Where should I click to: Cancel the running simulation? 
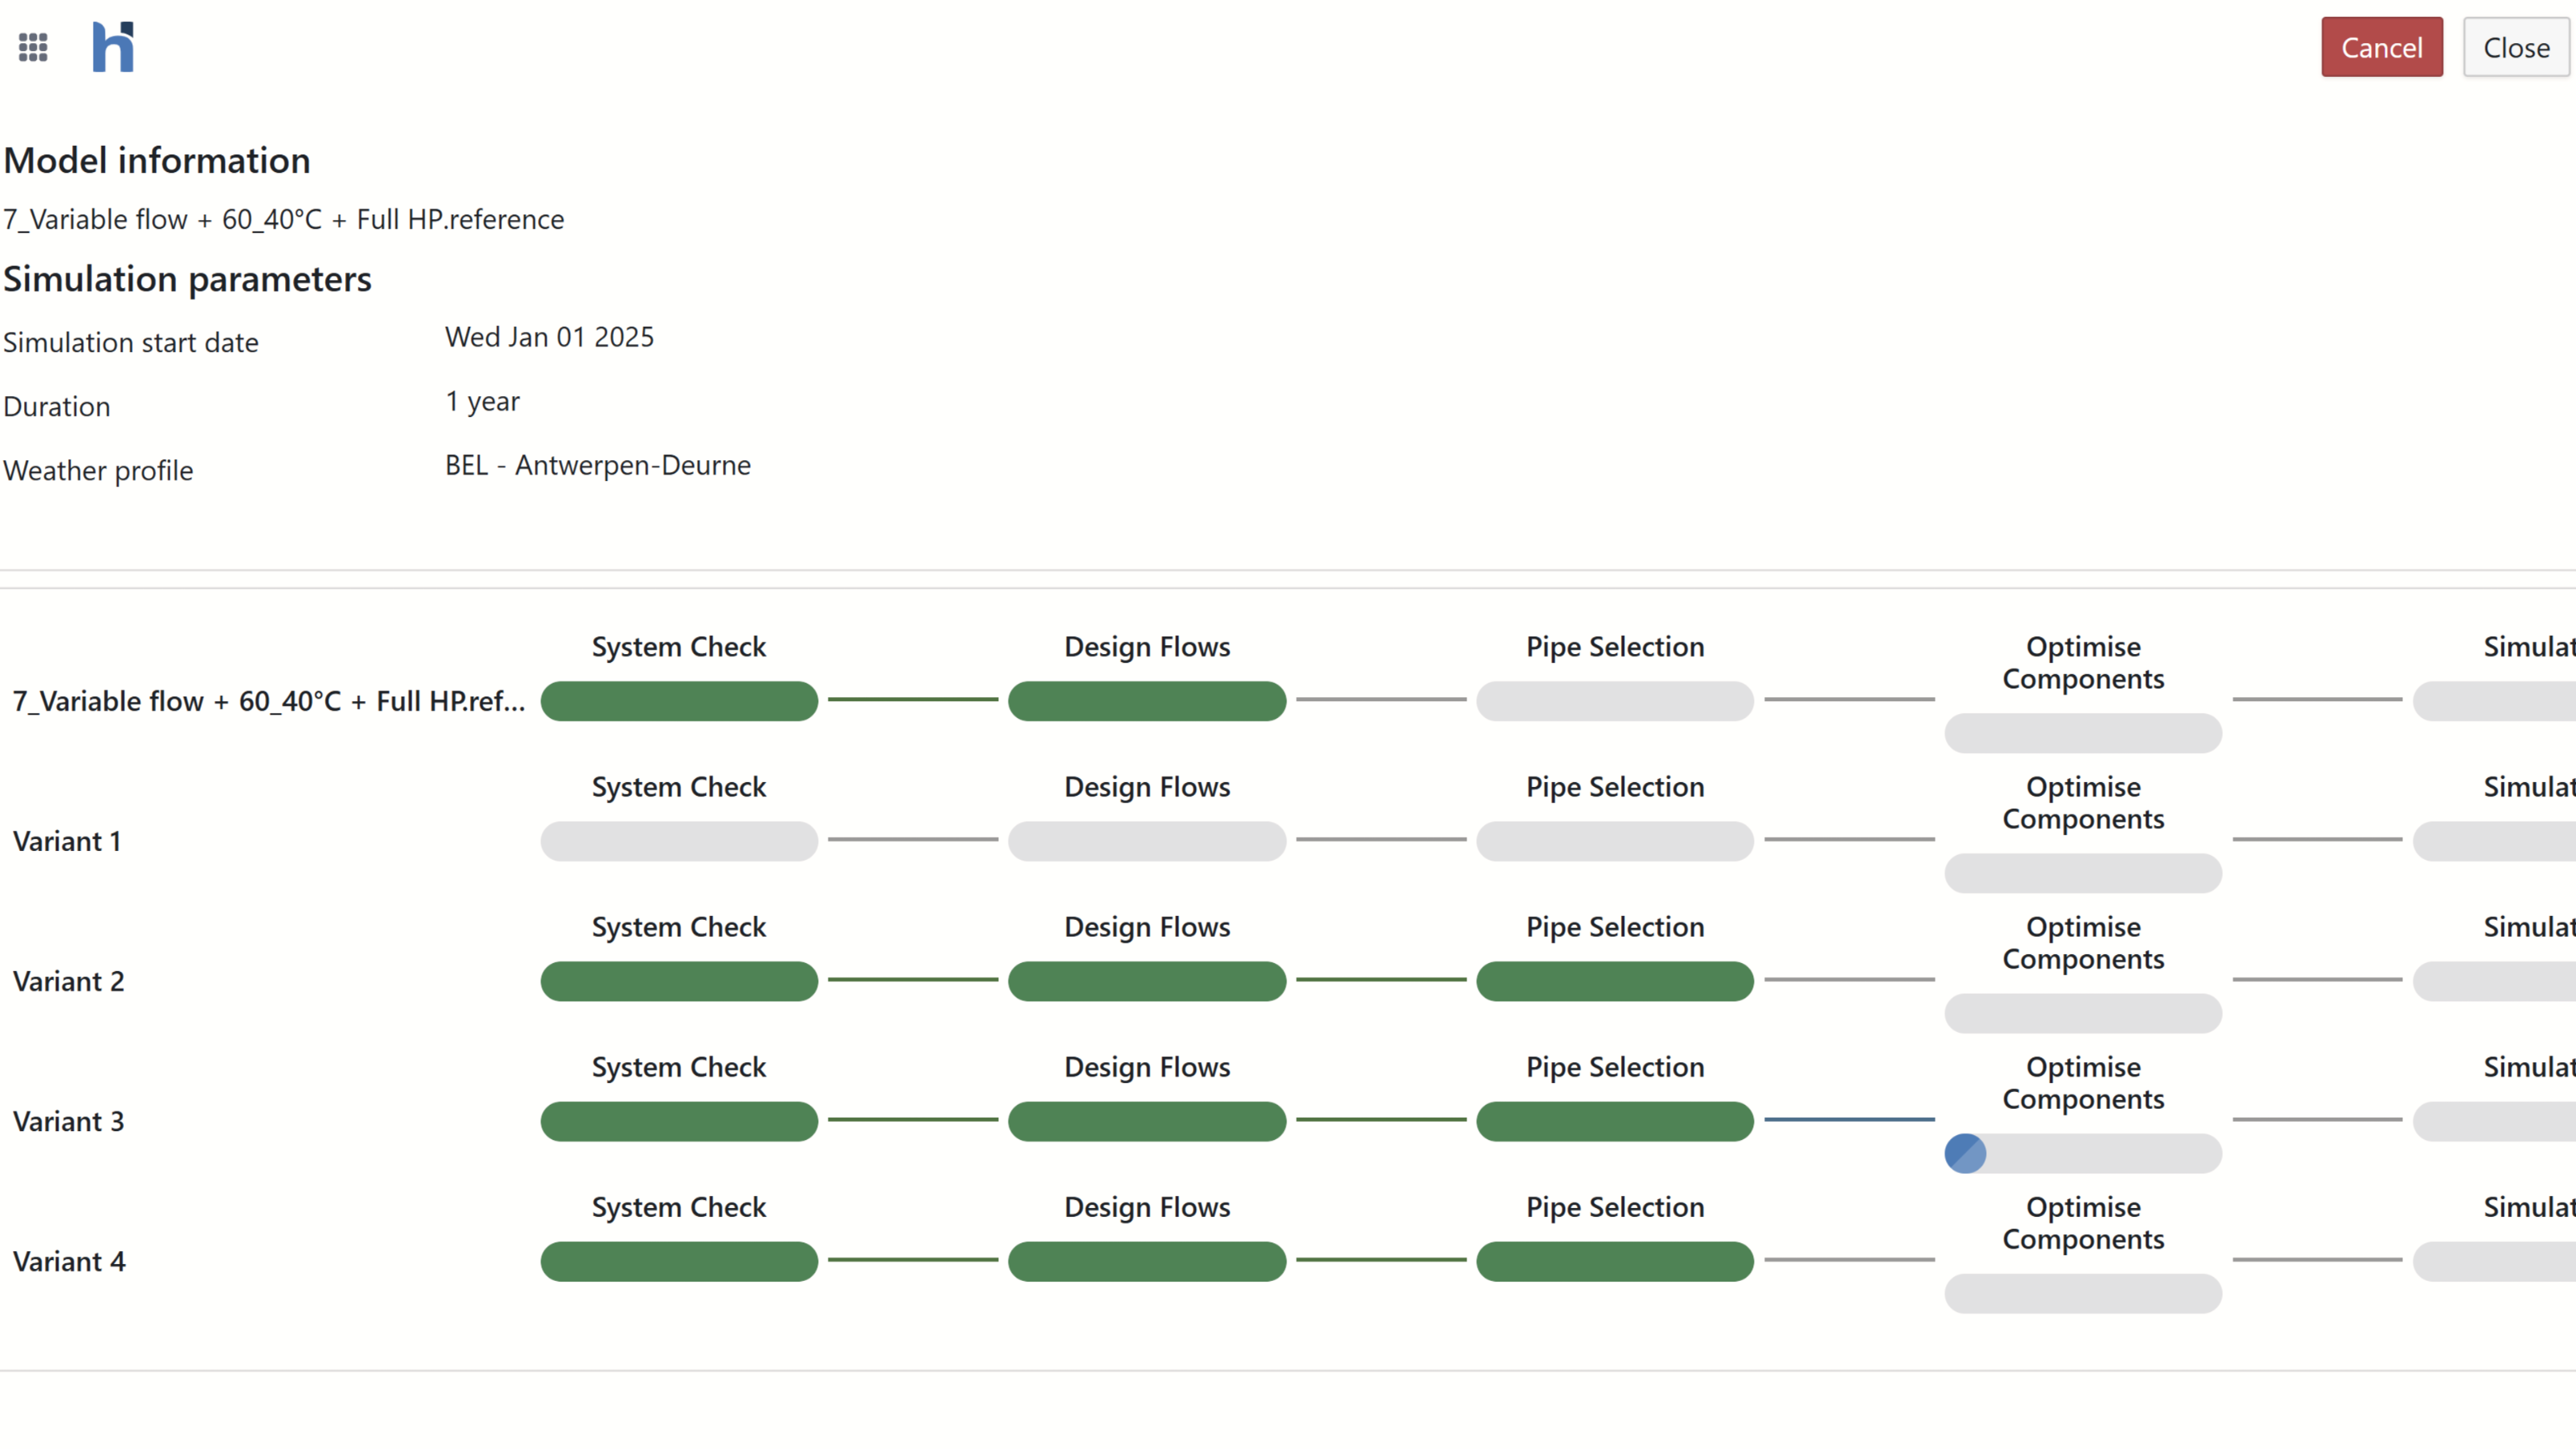click(x=2381, y=47)
